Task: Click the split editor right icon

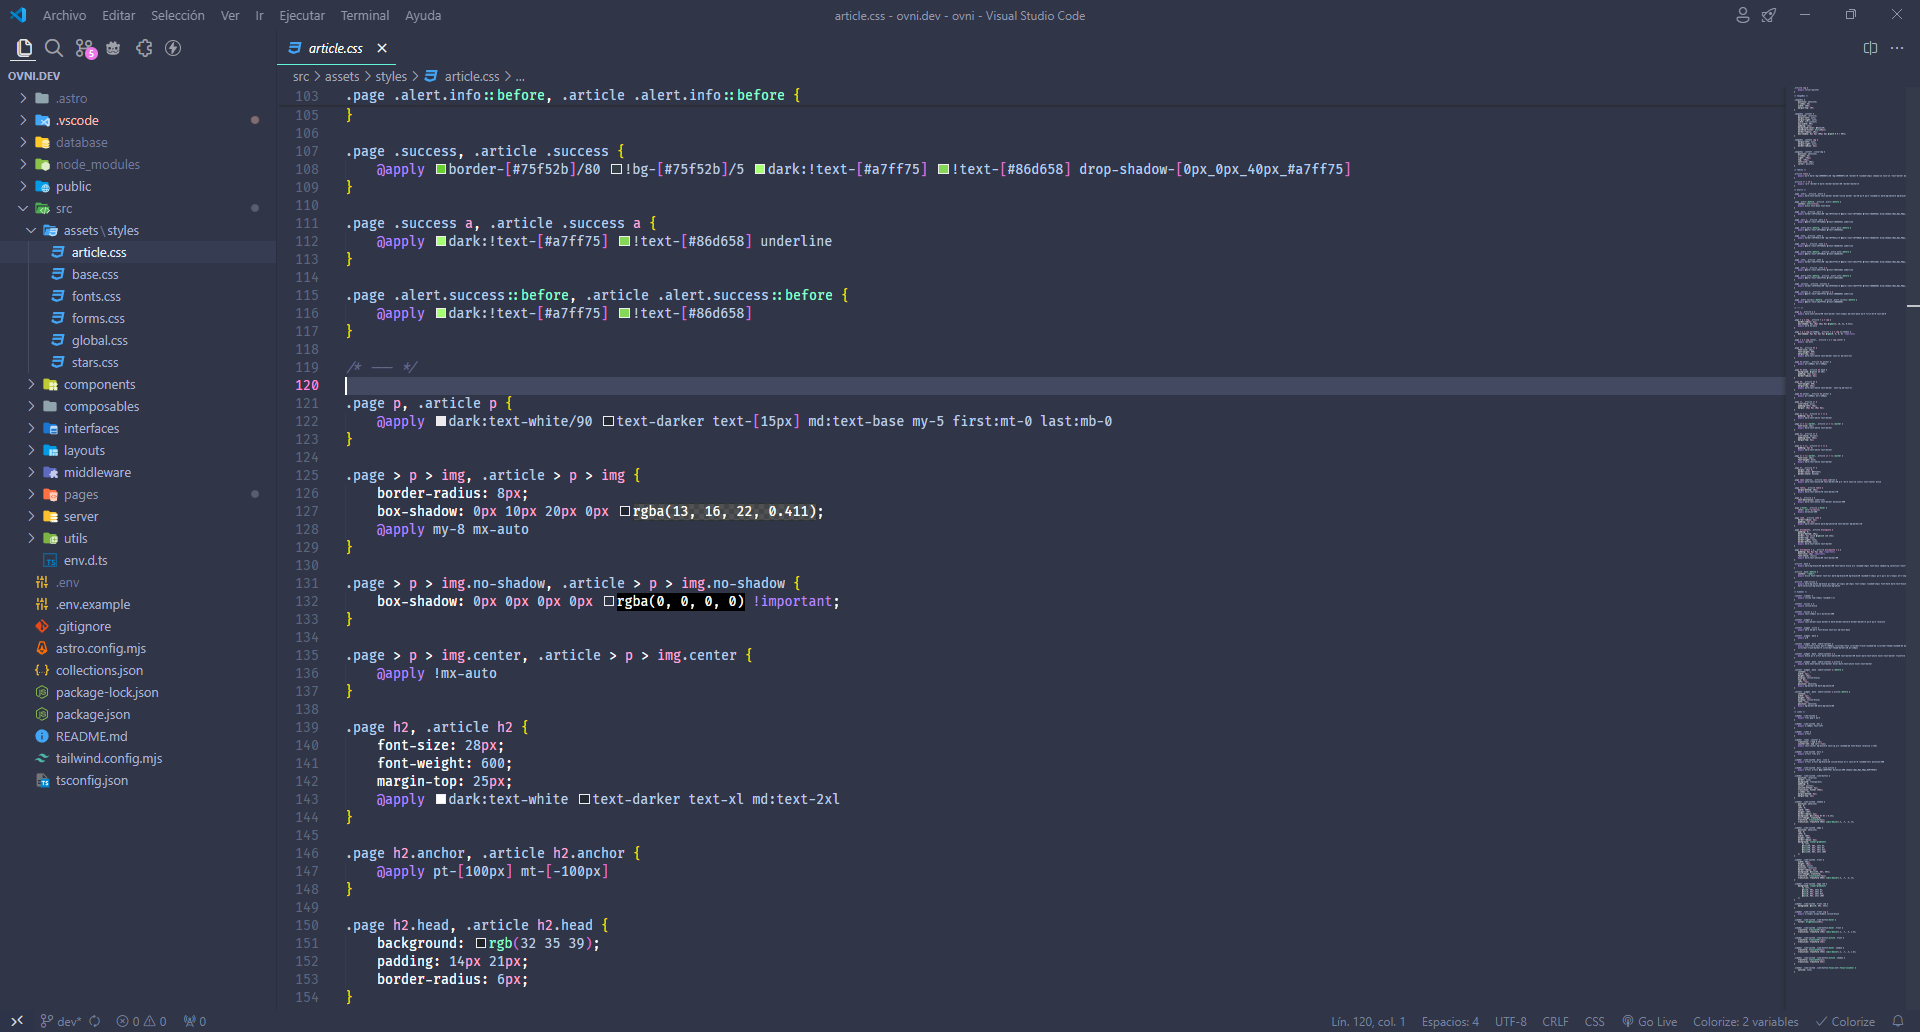Action: pyautogui.click(x=1870, y=48)
